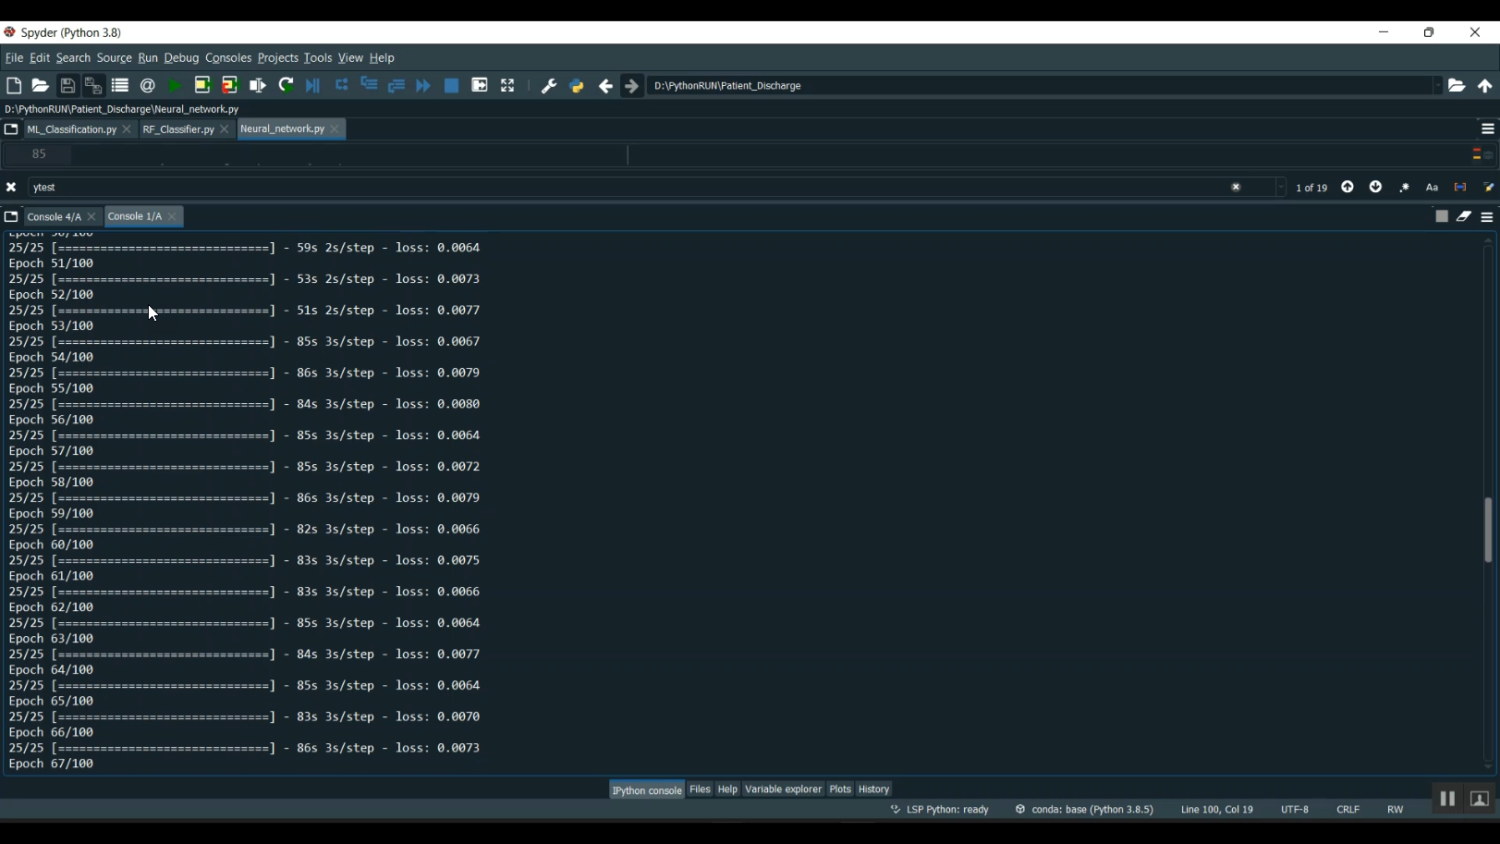The image size is (1500, 844).
Task: Click the Save file icon
Action: tap(68, 86)
